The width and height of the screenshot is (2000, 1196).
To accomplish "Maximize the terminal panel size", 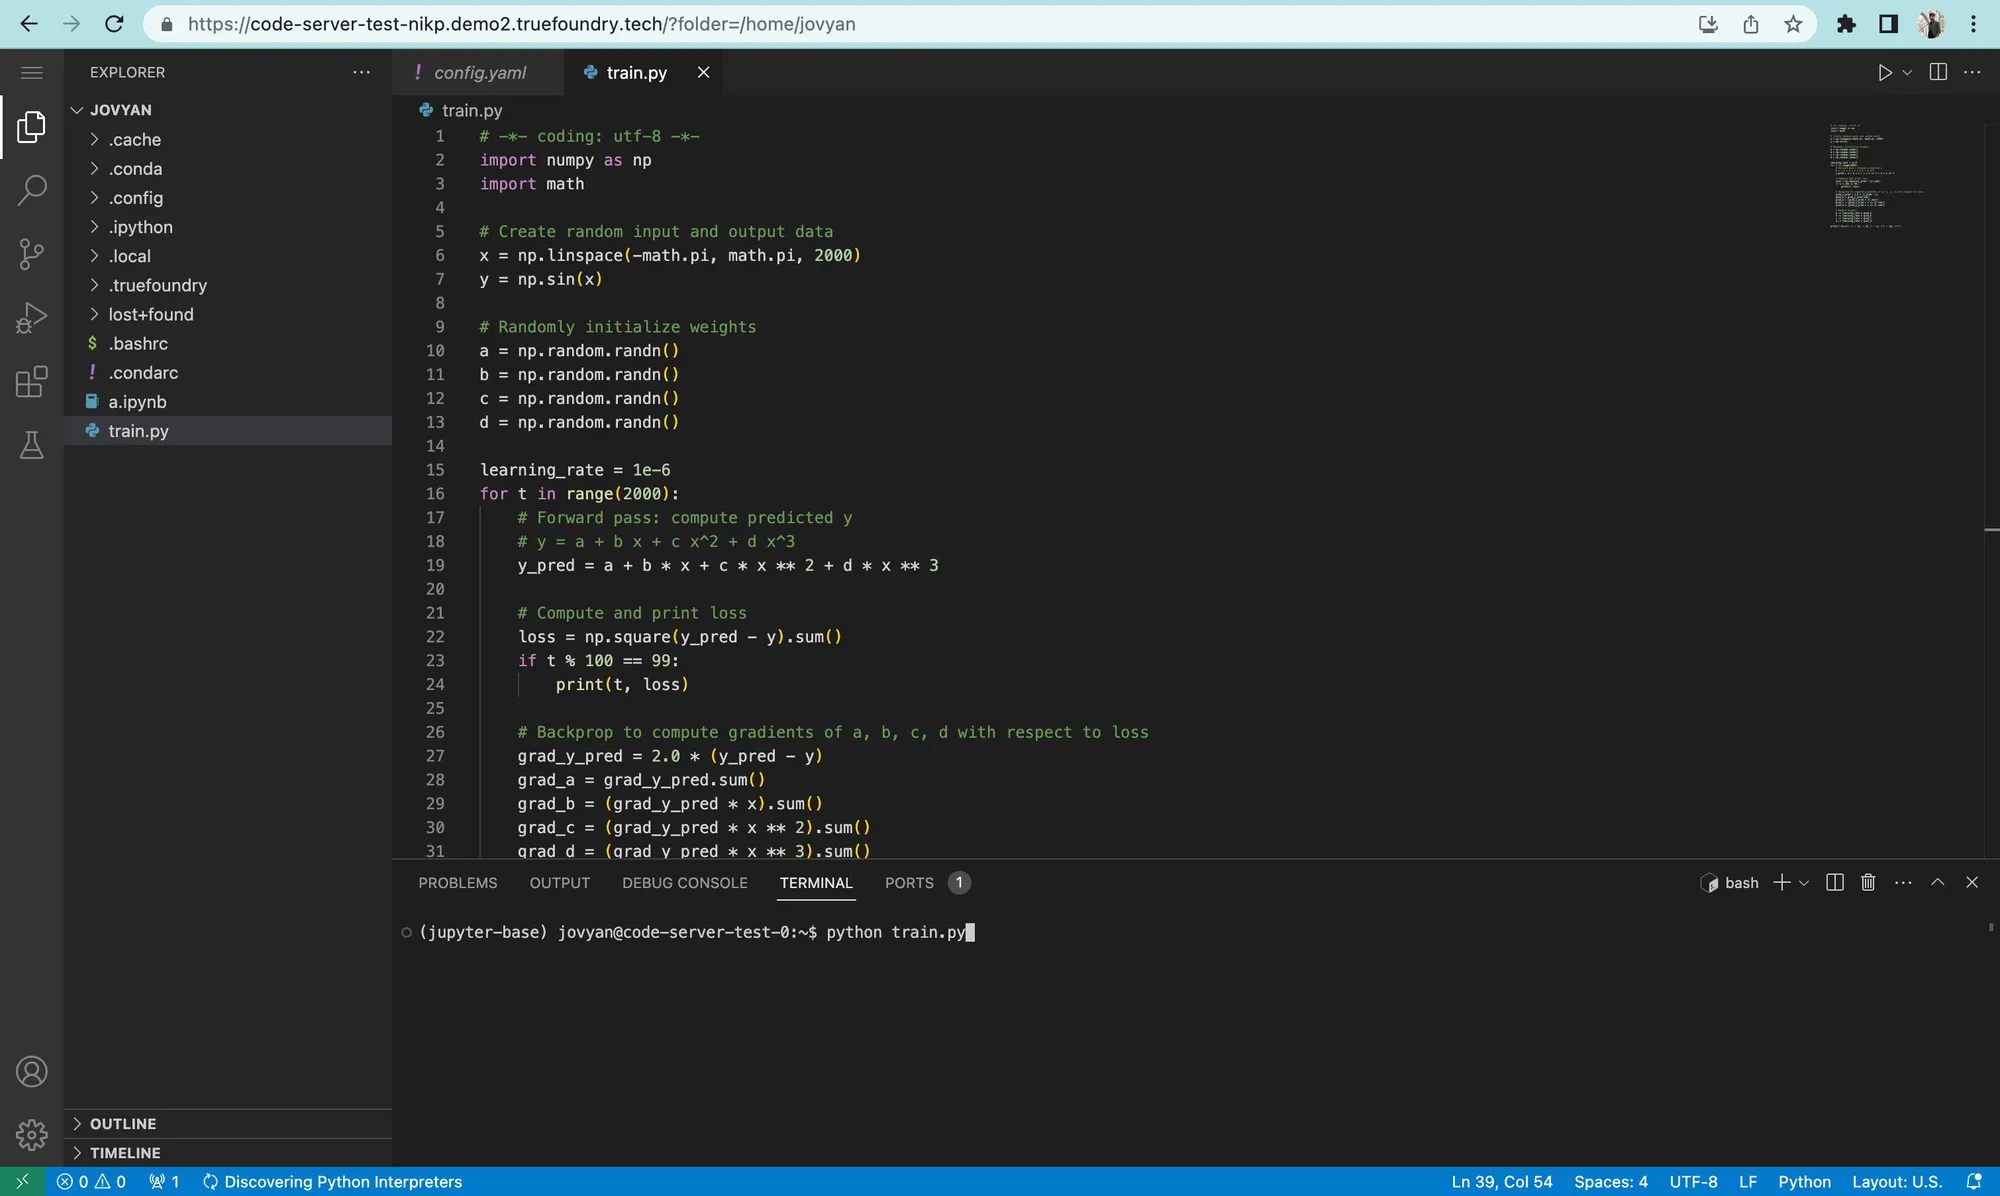I will [x=1937, y=882].
